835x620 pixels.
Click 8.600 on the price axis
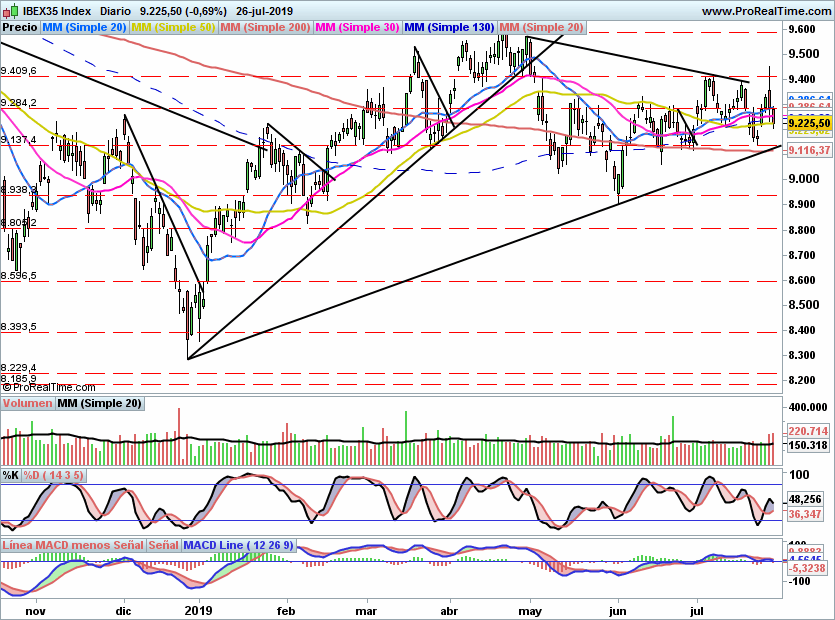[x=801, y=280]
